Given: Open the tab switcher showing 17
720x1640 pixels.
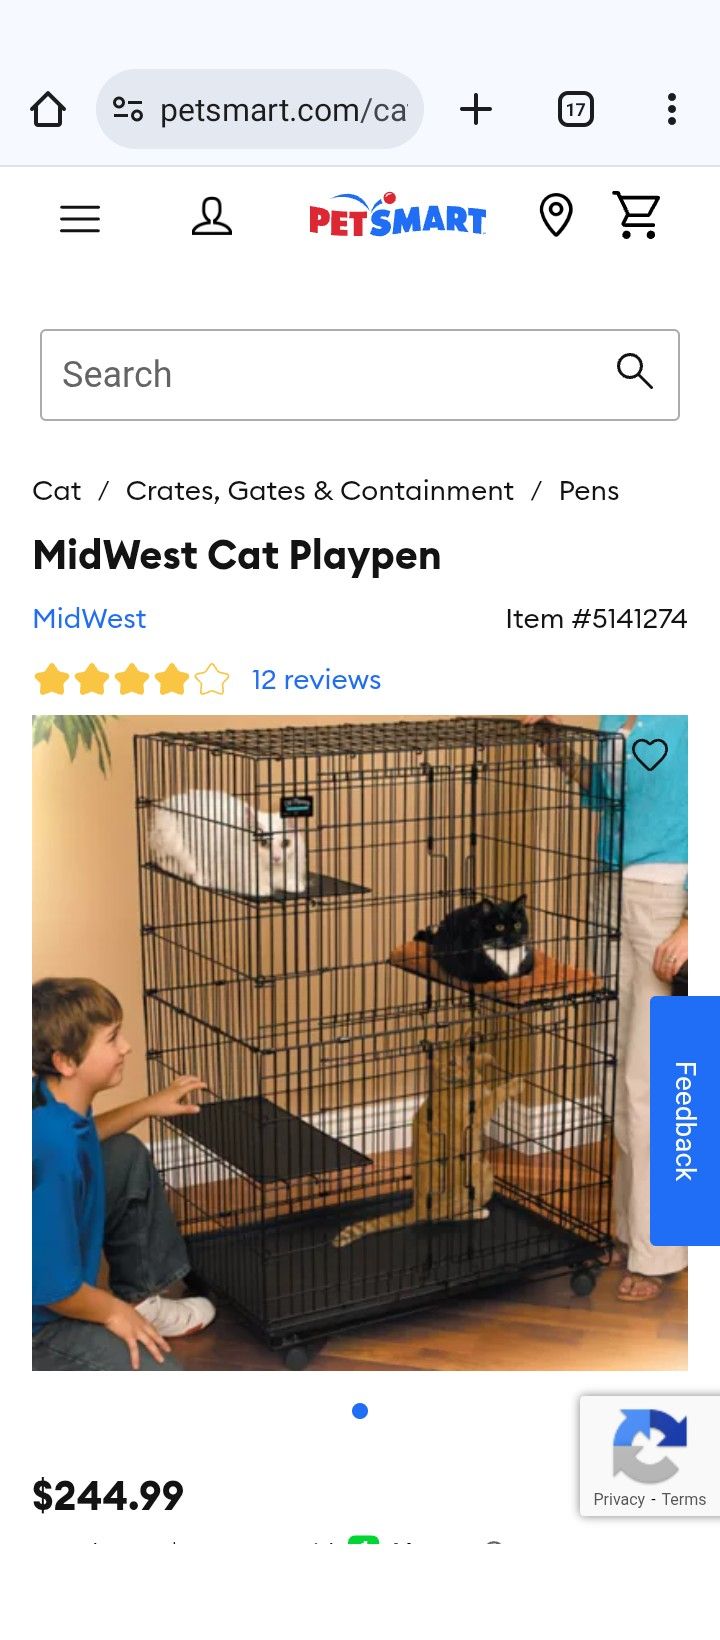Looking at the screenshot, I should (x=575, y=109).
